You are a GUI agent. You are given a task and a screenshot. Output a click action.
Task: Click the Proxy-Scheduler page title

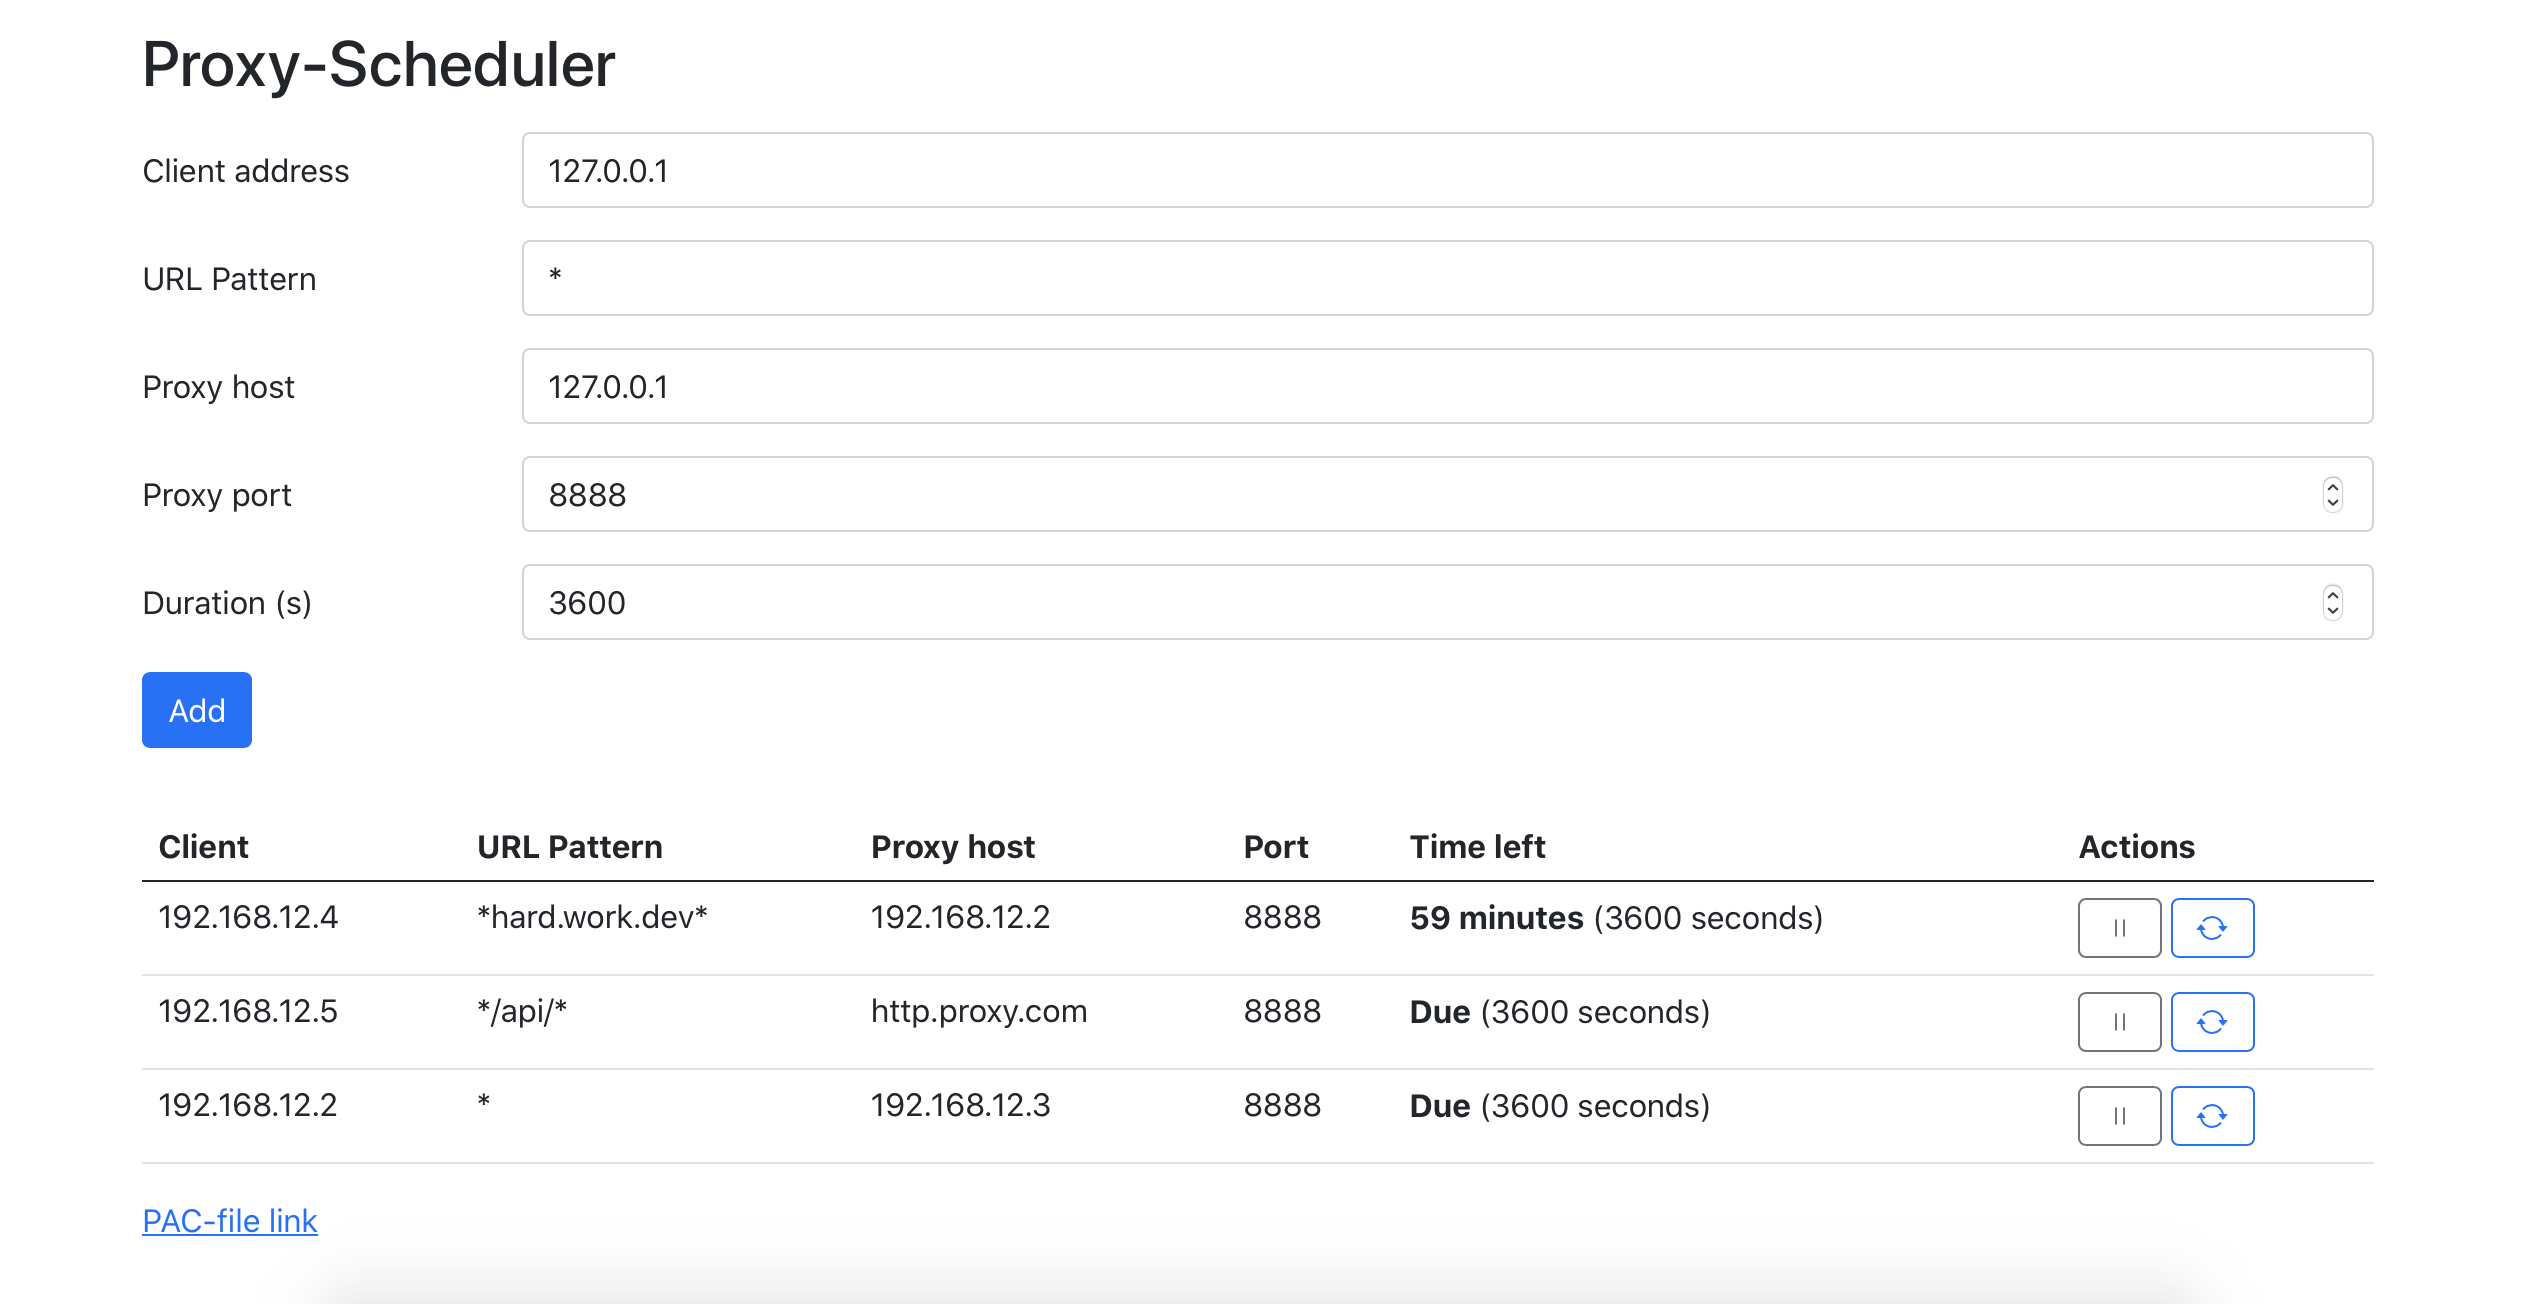pos(378,65)
